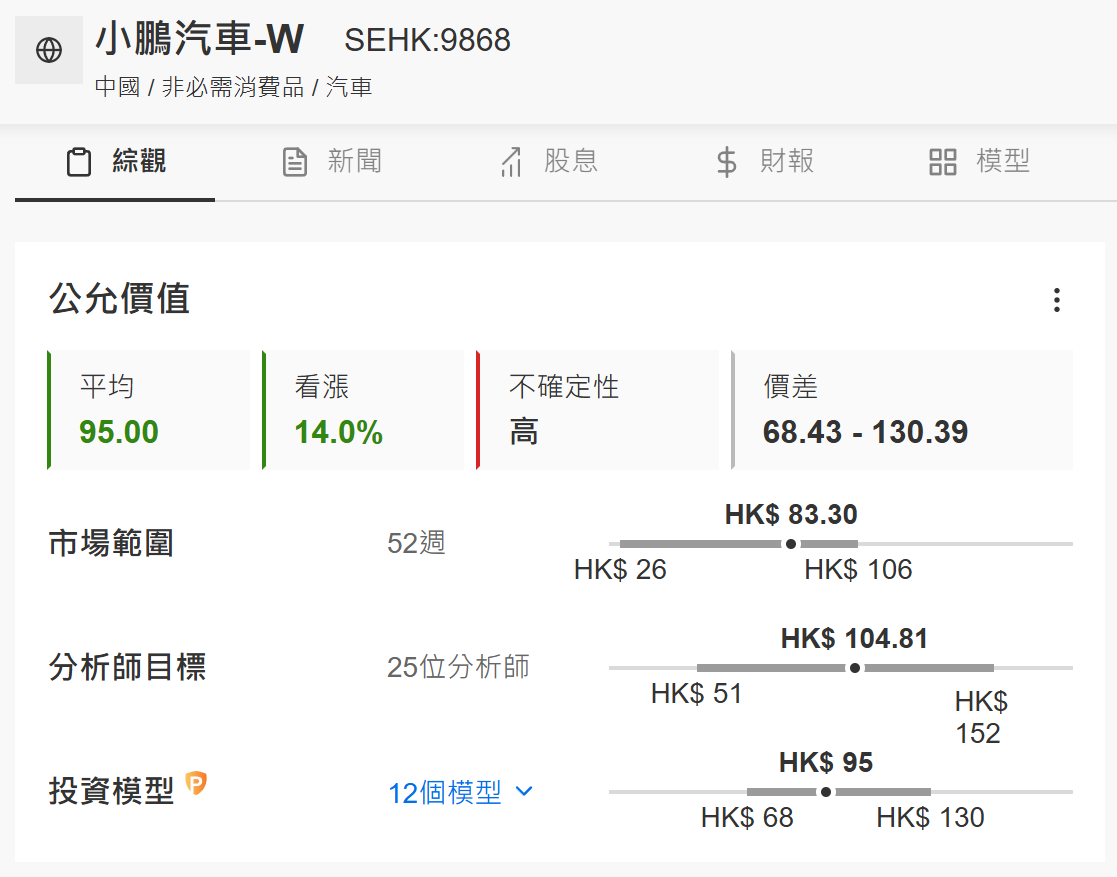Viewport: 1117px width, 877px height.
Task: Click the HK$ 68 model low value
Action: (747, 817)
